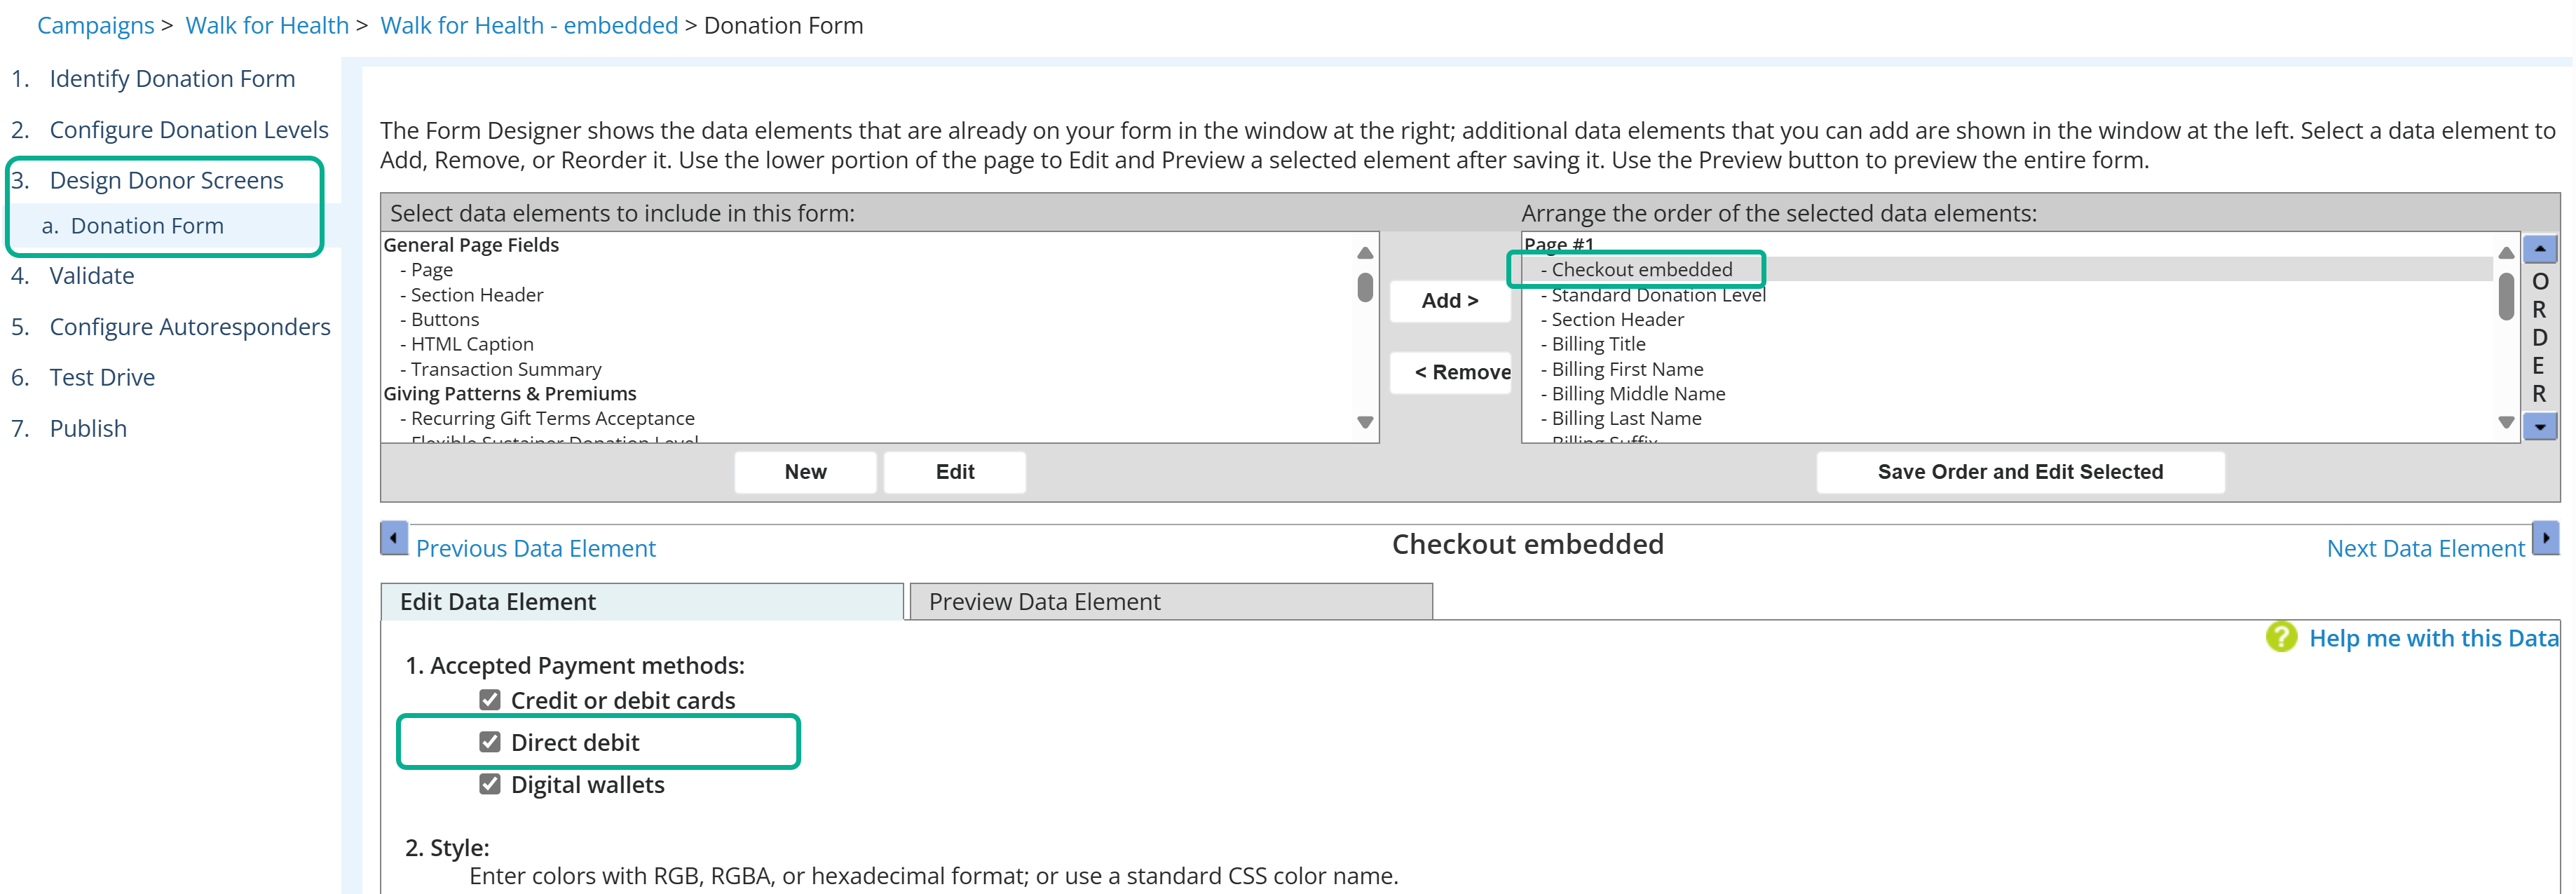Follow the Walk for Health breadcrumb link

[267, 26]
